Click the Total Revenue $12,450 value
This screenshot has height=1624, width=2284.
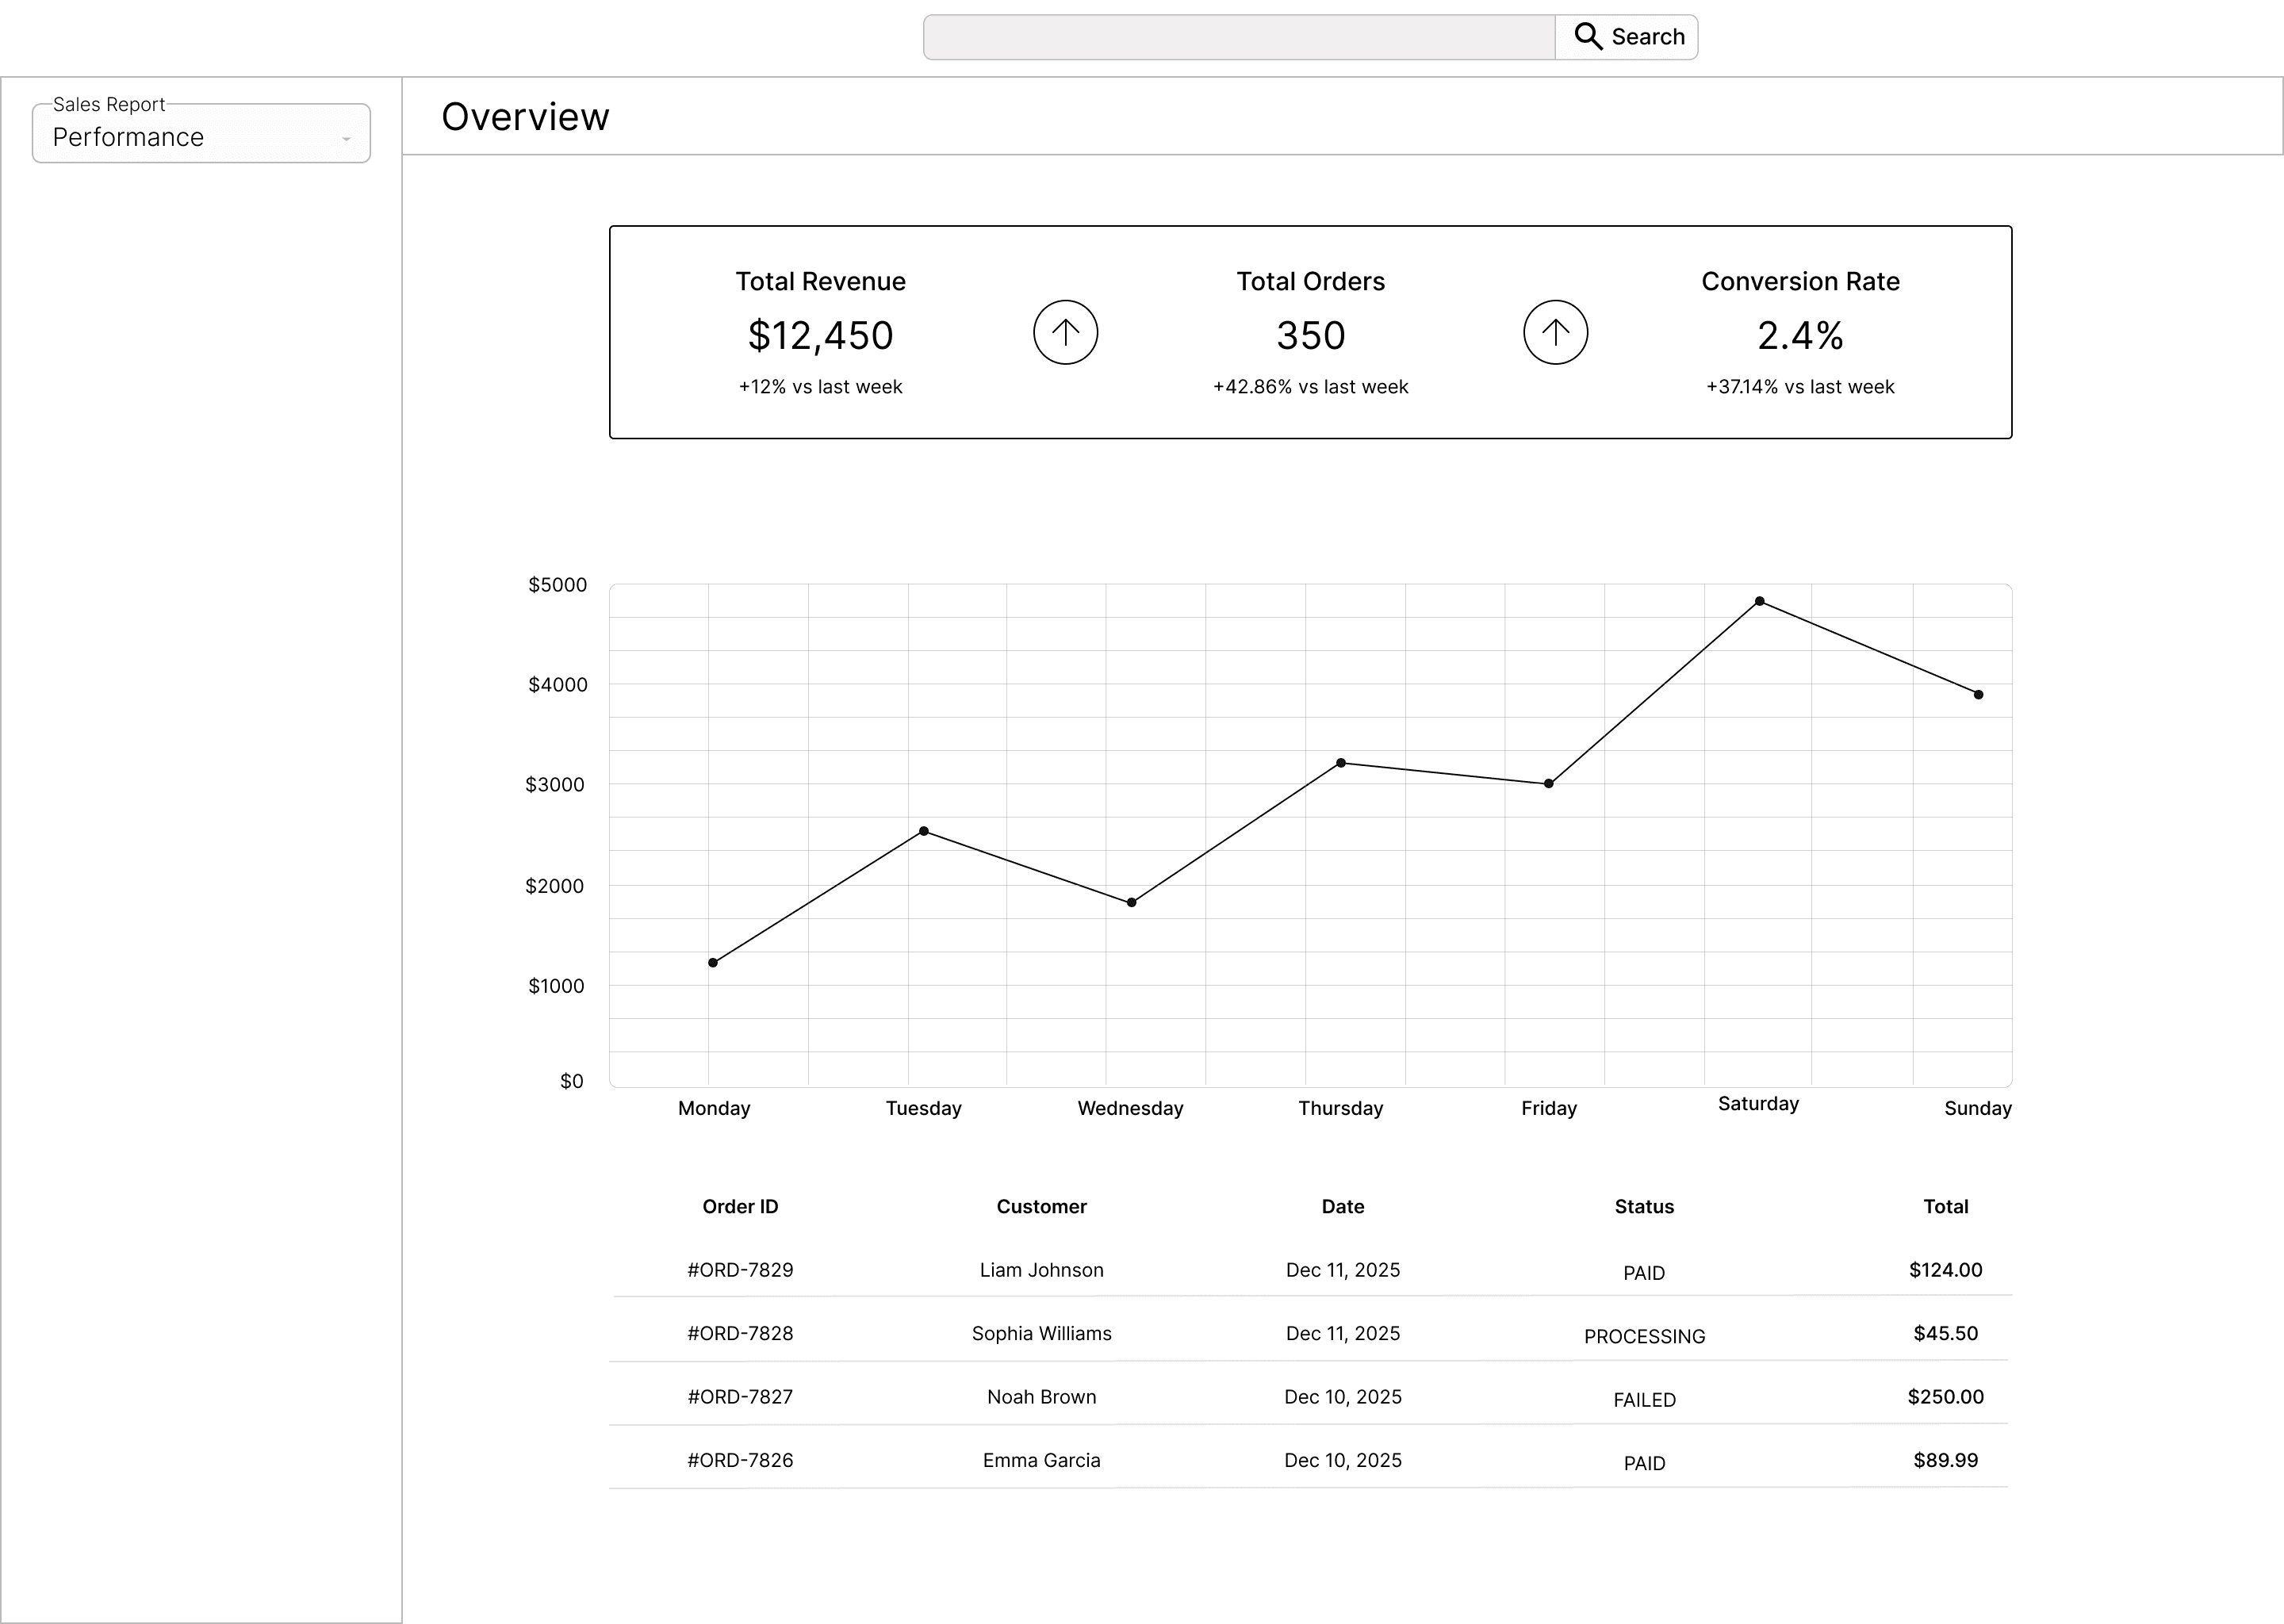pos(820,336)
